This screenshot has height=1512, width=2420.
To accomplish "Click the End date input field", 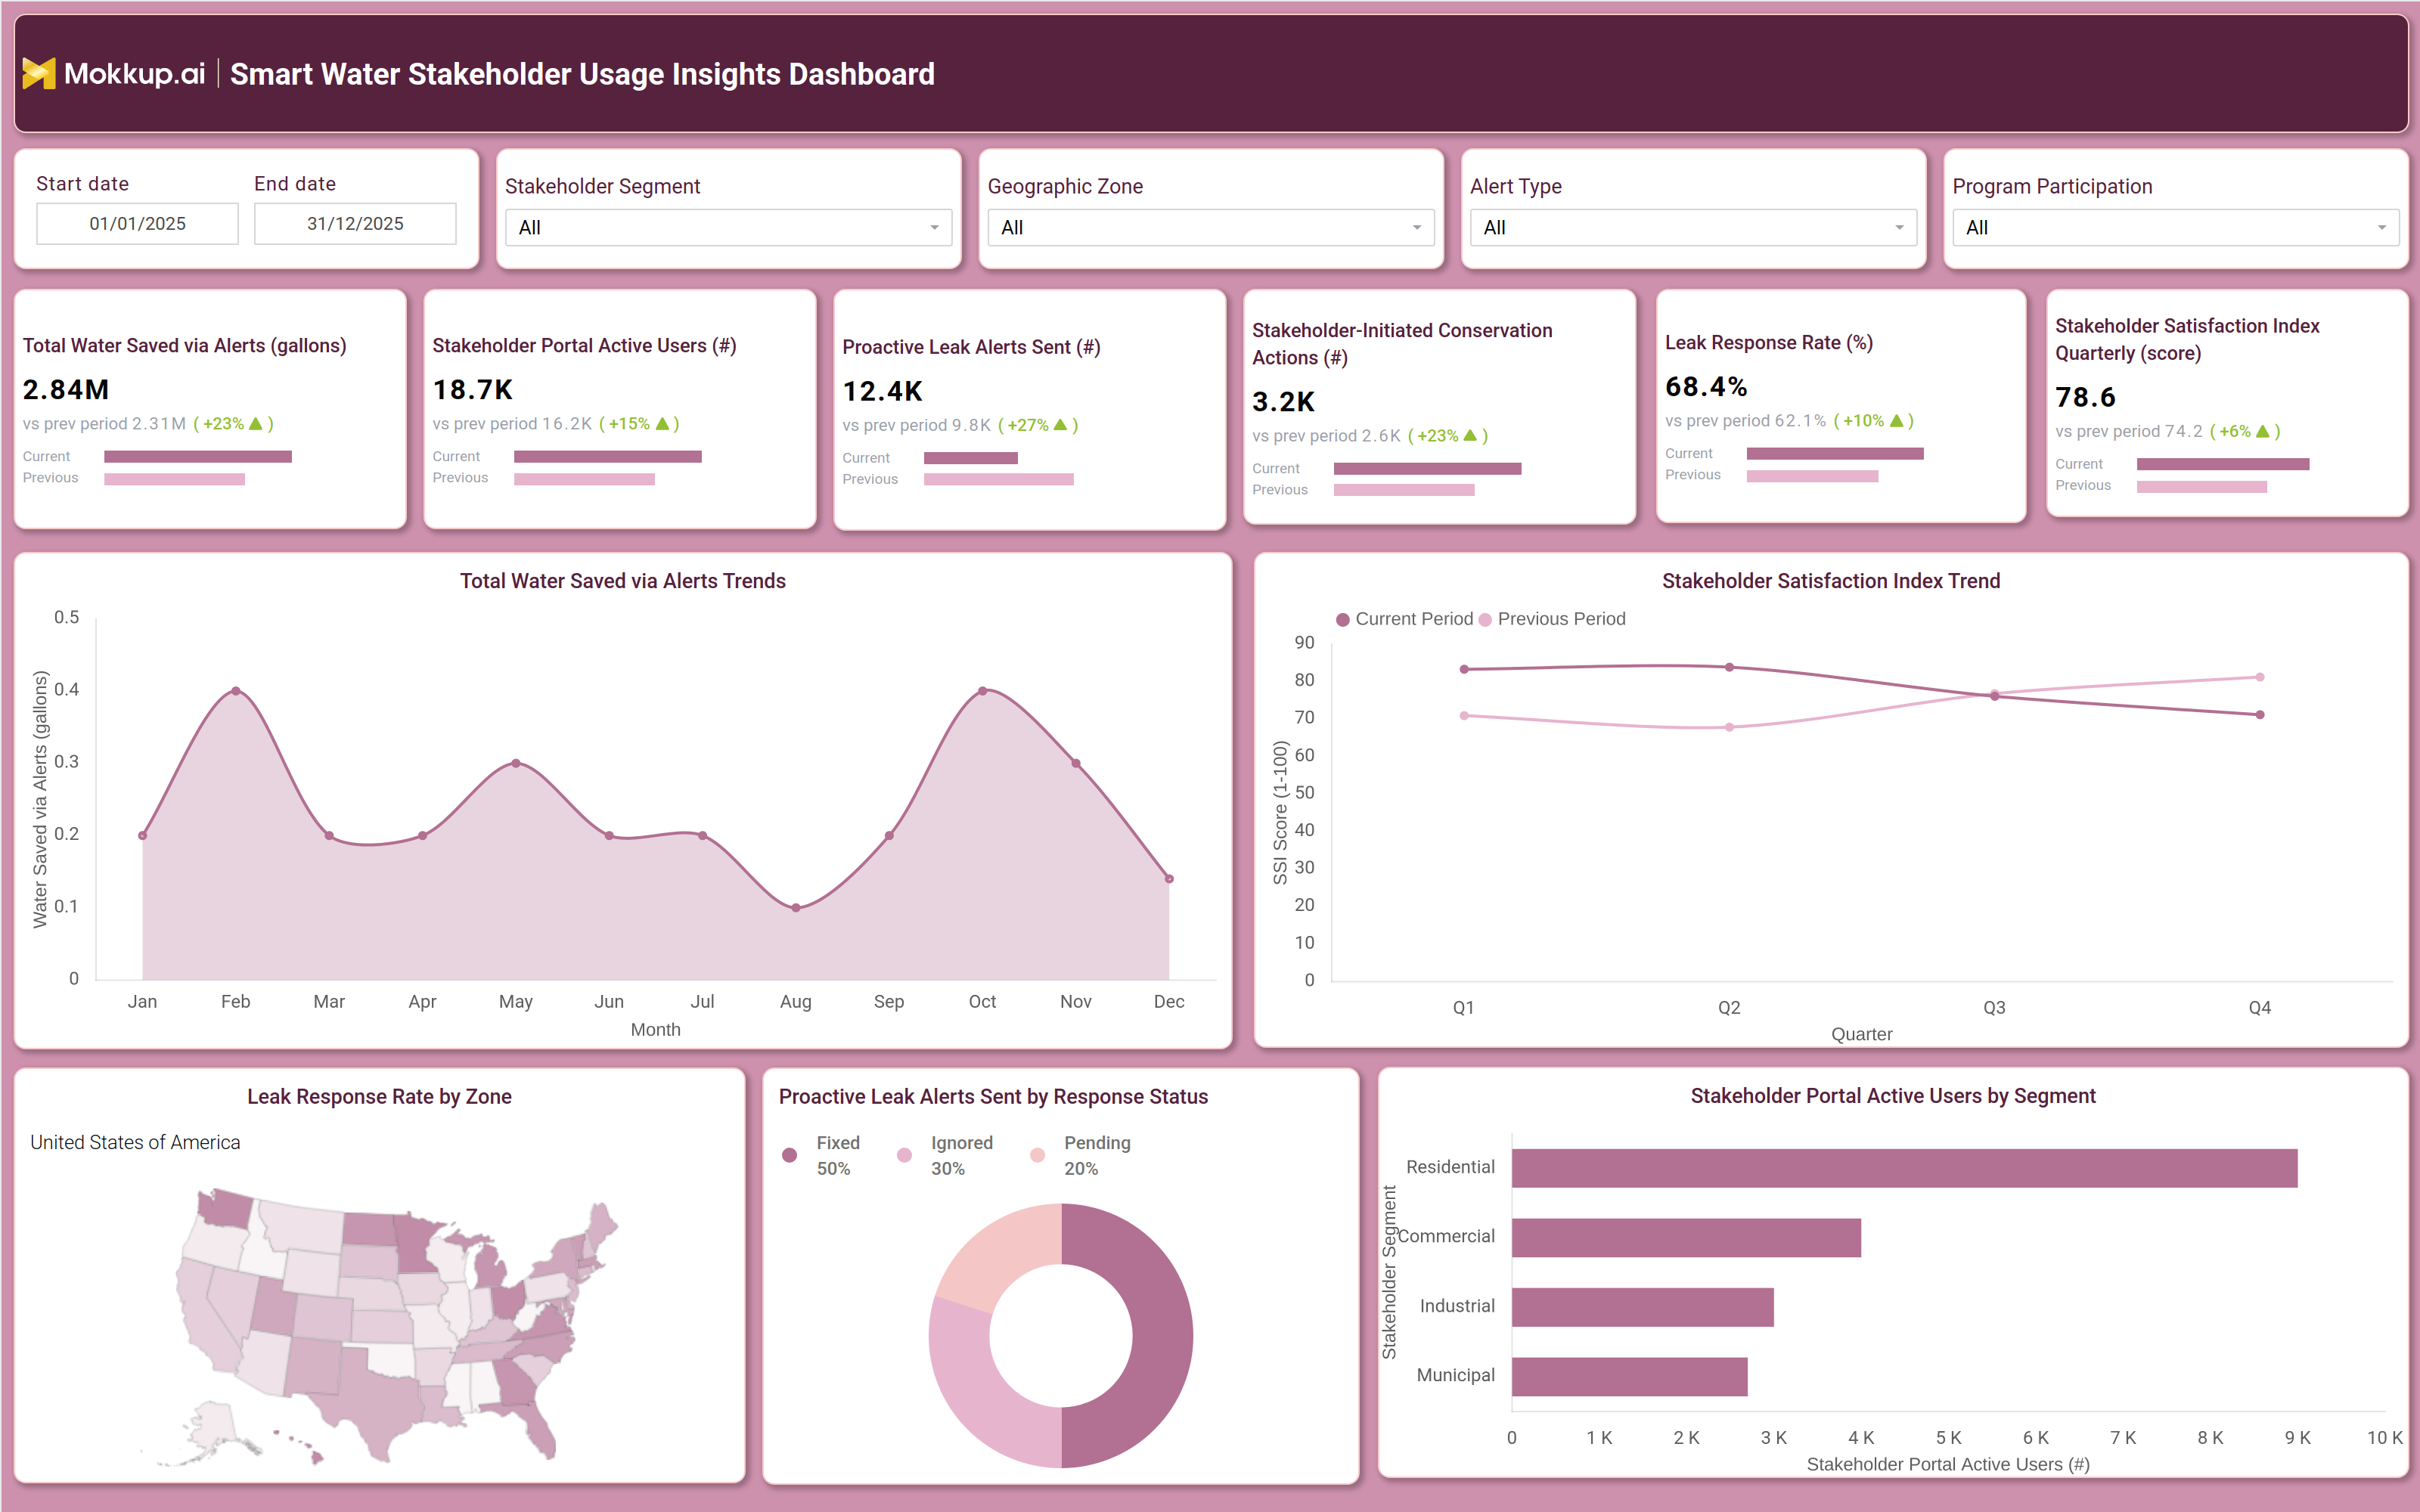I will click(x=355, y=224).
